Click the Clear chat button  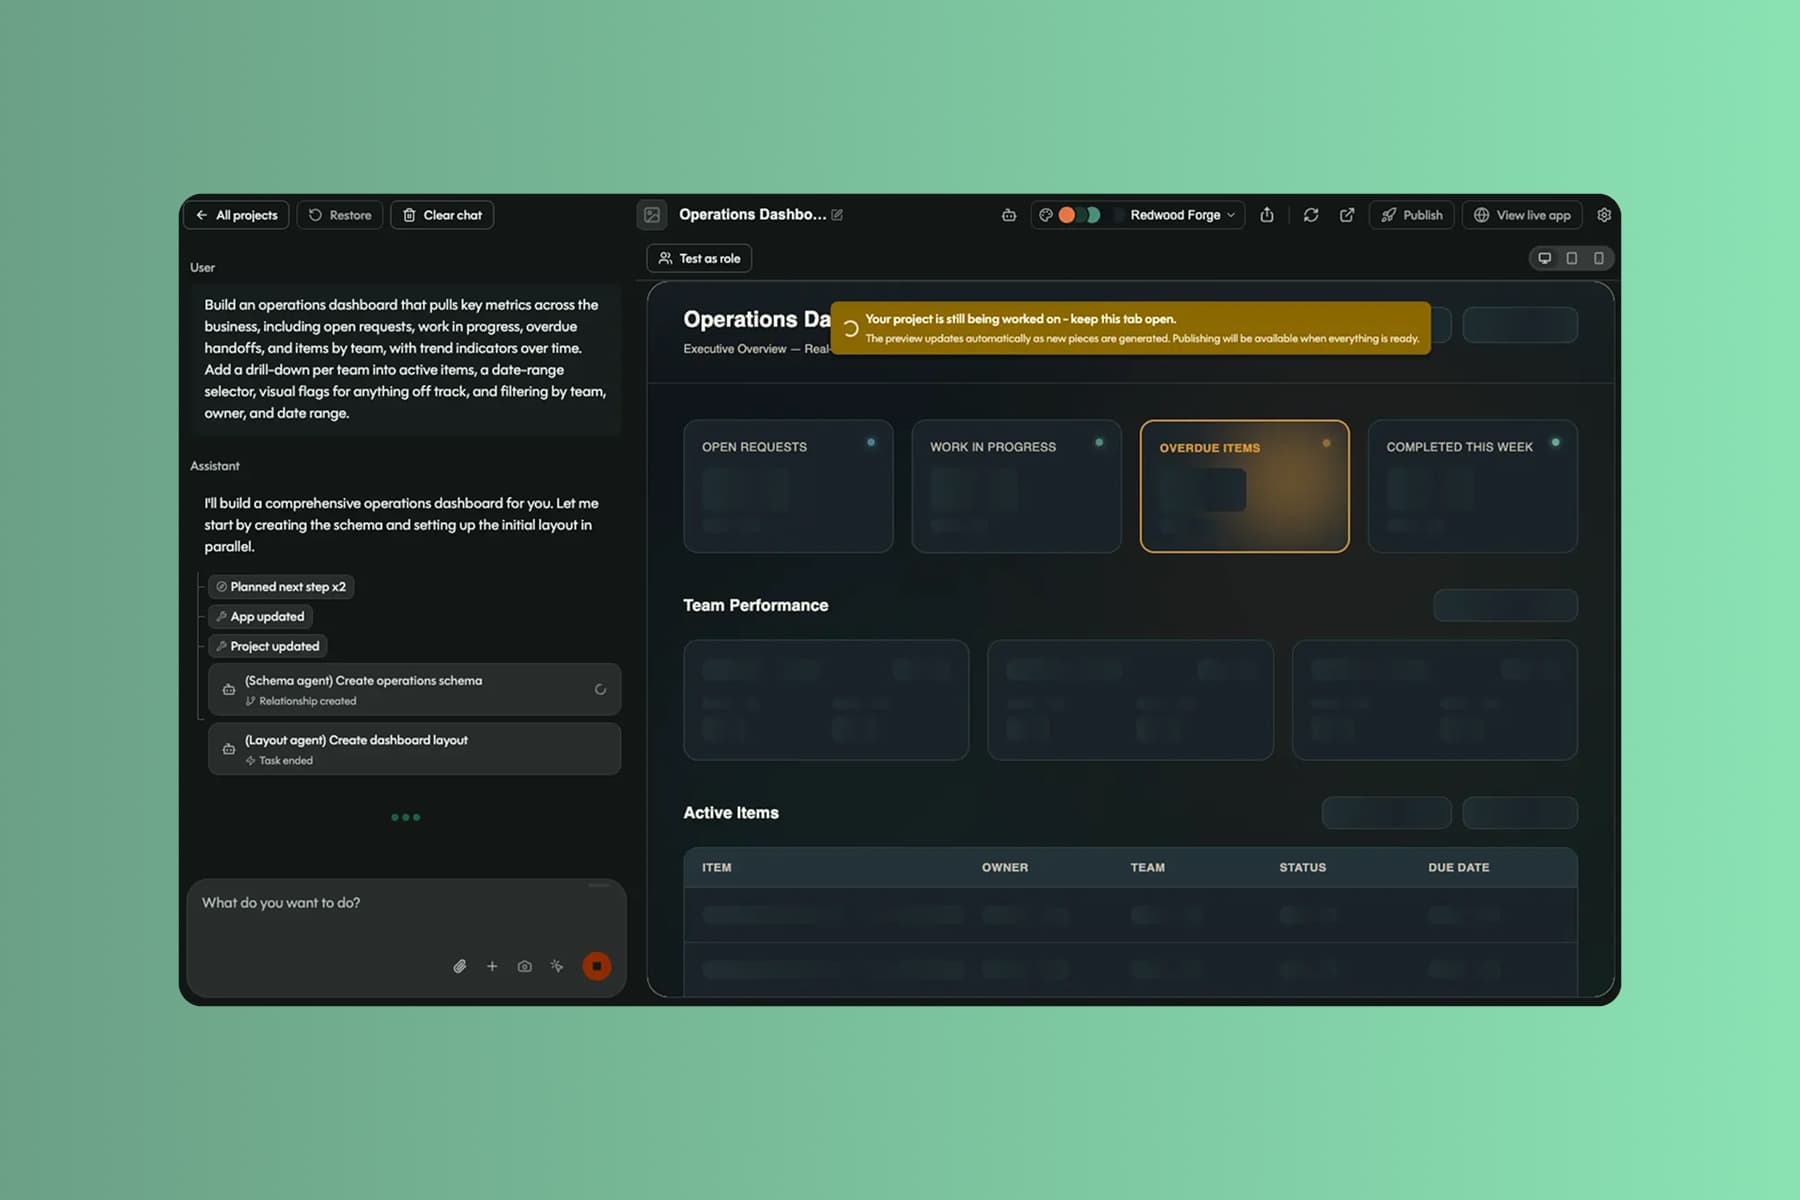442,215
